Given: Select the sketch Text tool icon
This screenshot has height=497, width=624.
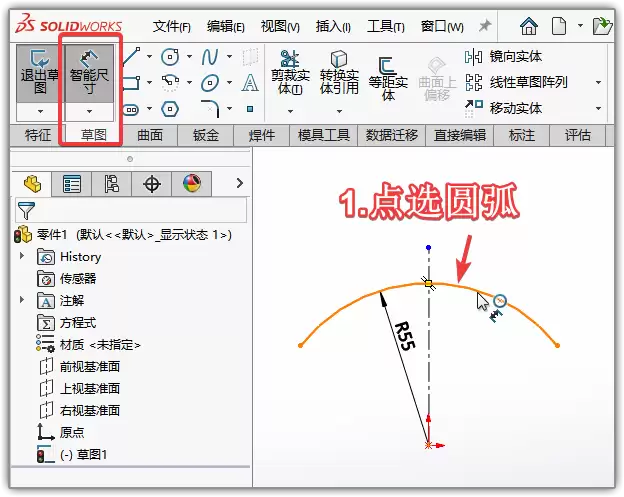Looking at the screenshot, I should coord(250,83).
